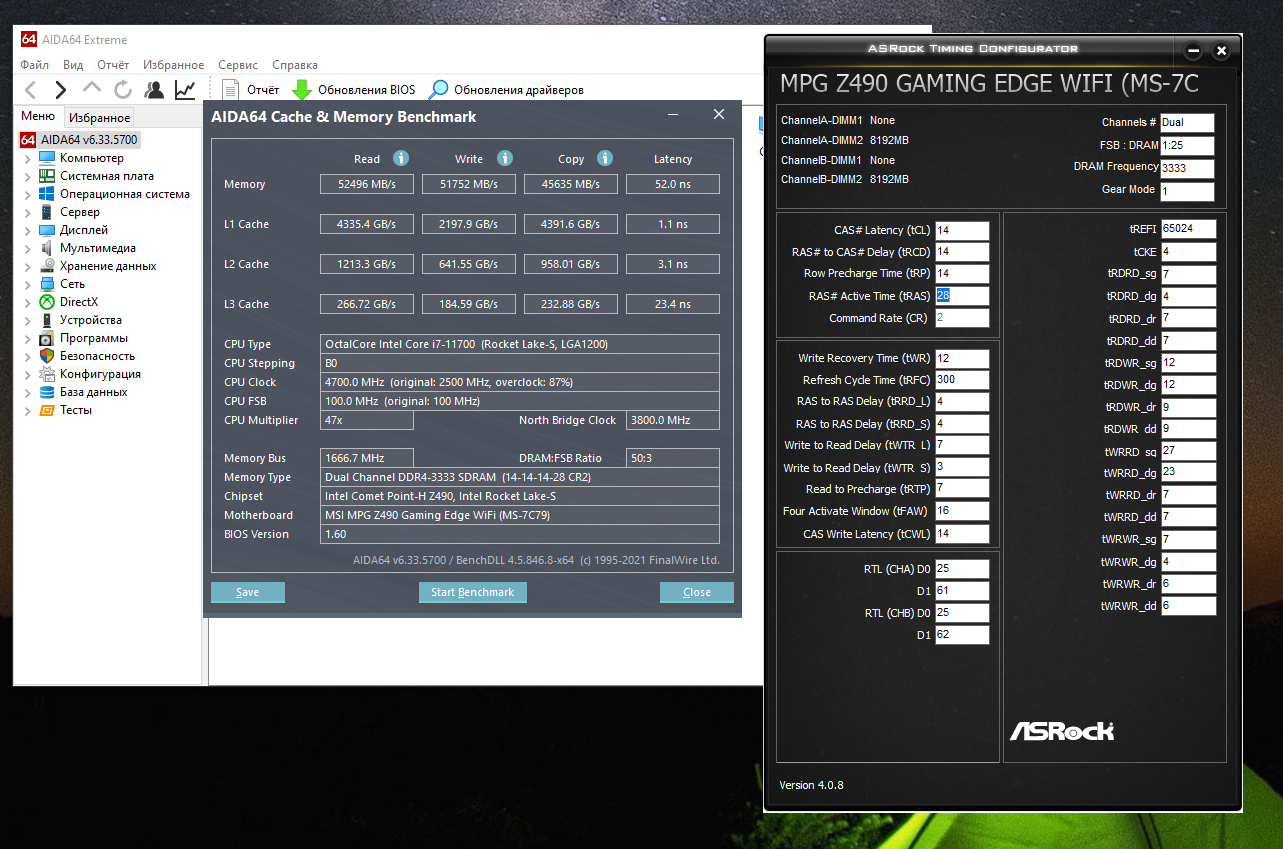Select the Компьютер monitor icon in the tree
Image resolution: width=1283 pixels, height=849 pixels.
coord(47,158)
